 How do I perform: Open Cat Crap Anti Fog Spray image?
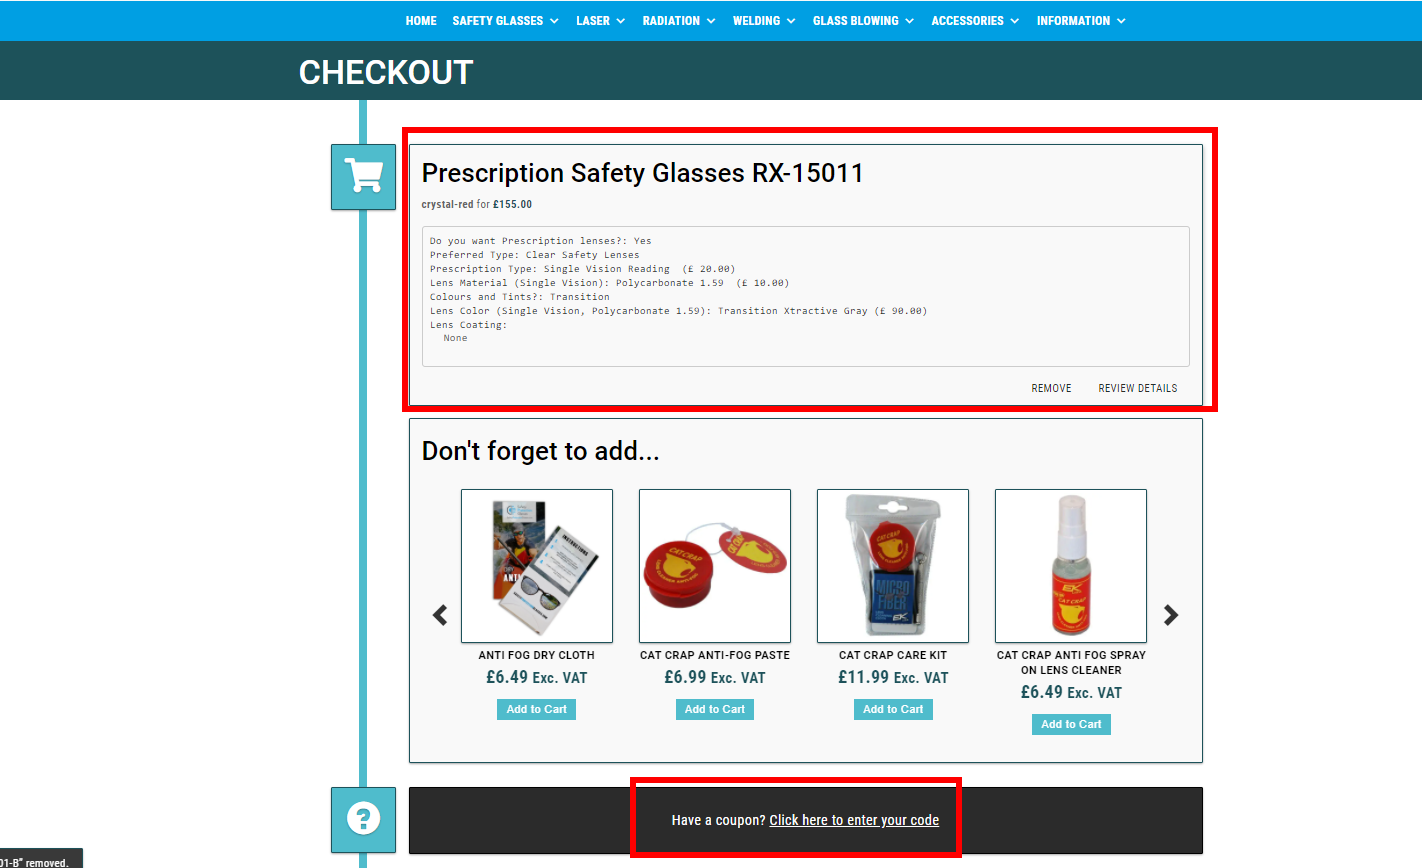coord(1071,566)
